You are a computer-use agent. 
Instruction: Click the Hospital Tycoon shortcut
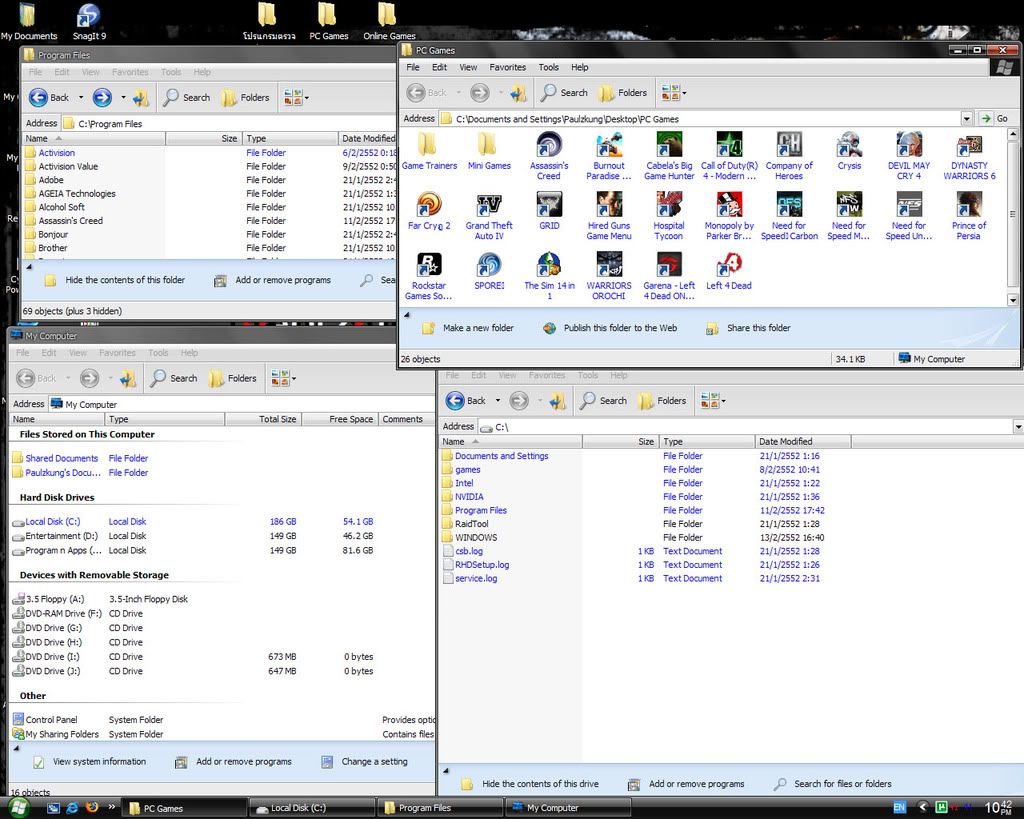pyautogui.click(x=669, y=206)
